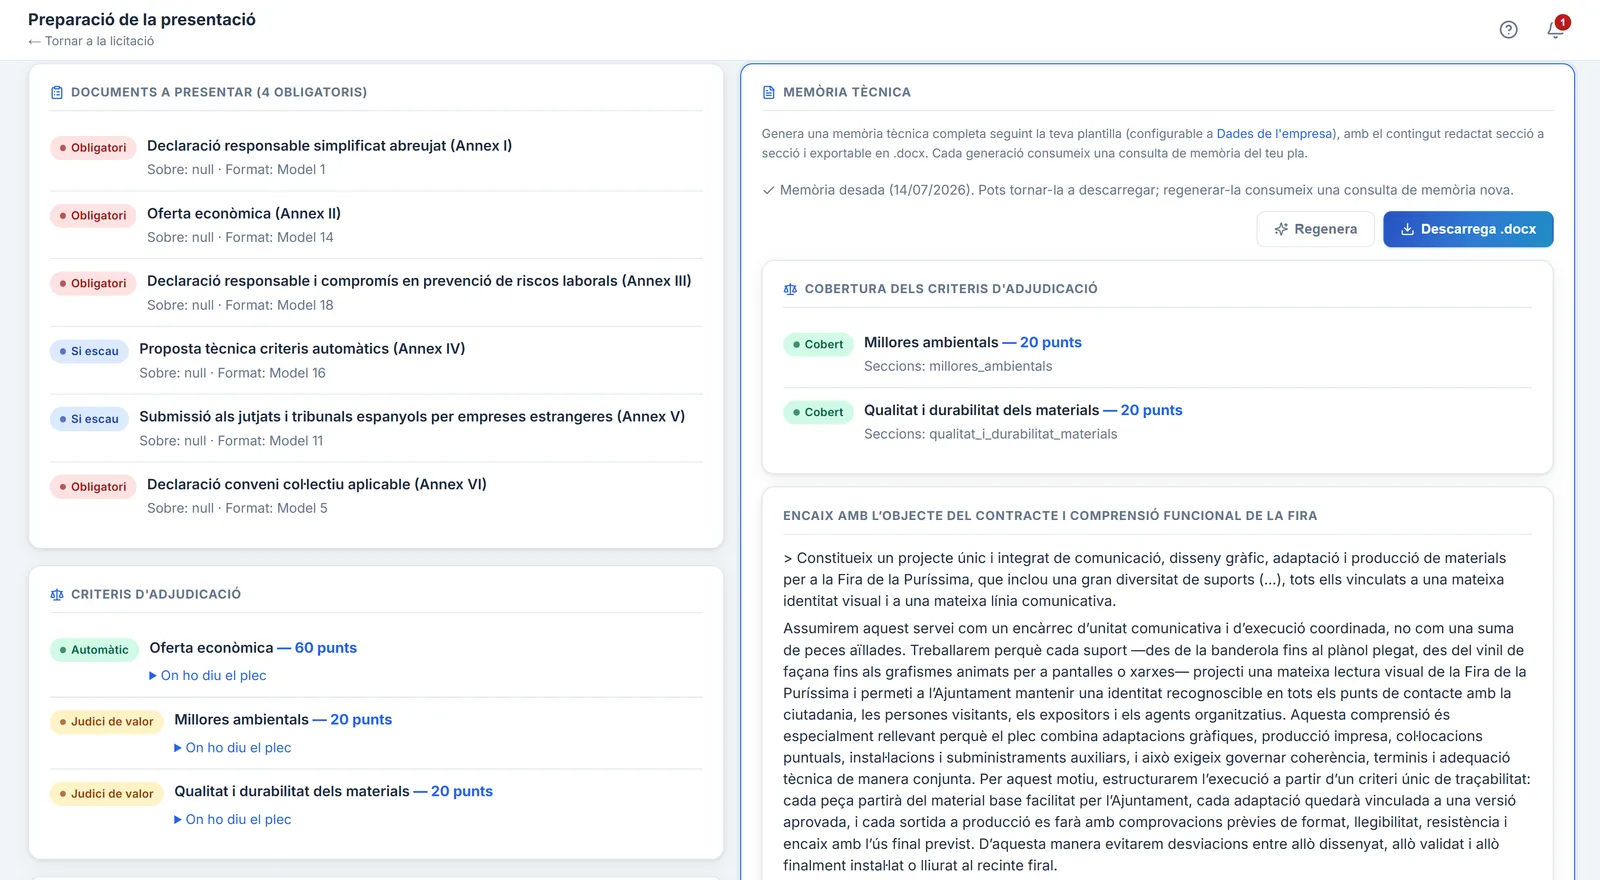The width and height of the screenshot is (1600, 880).
Task: Open the help question mark icon
Action: pos(1509,30)
